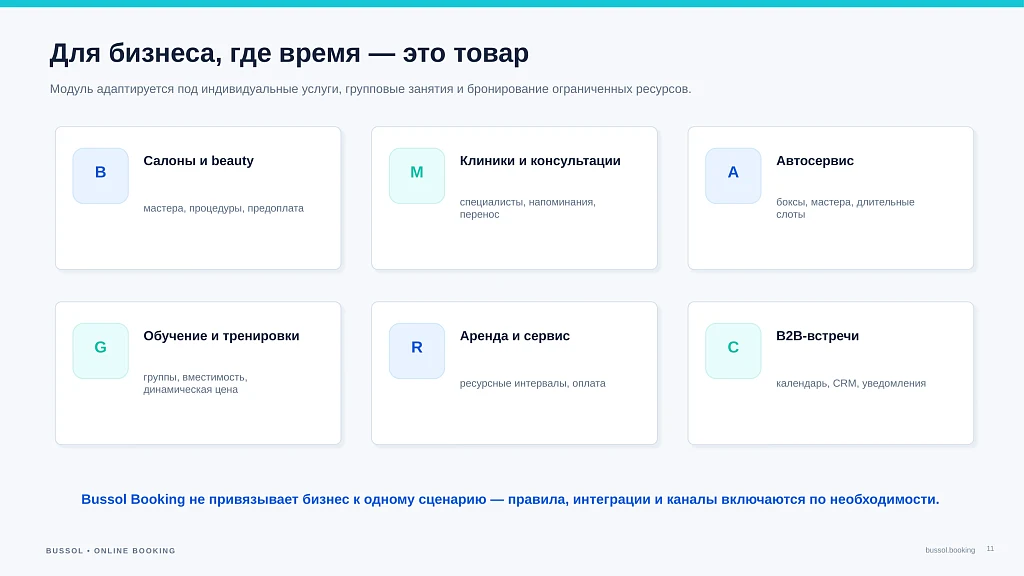
Task: Click the blue 'Bussol Booking не привязывает' statement
Action: [510, 500]
